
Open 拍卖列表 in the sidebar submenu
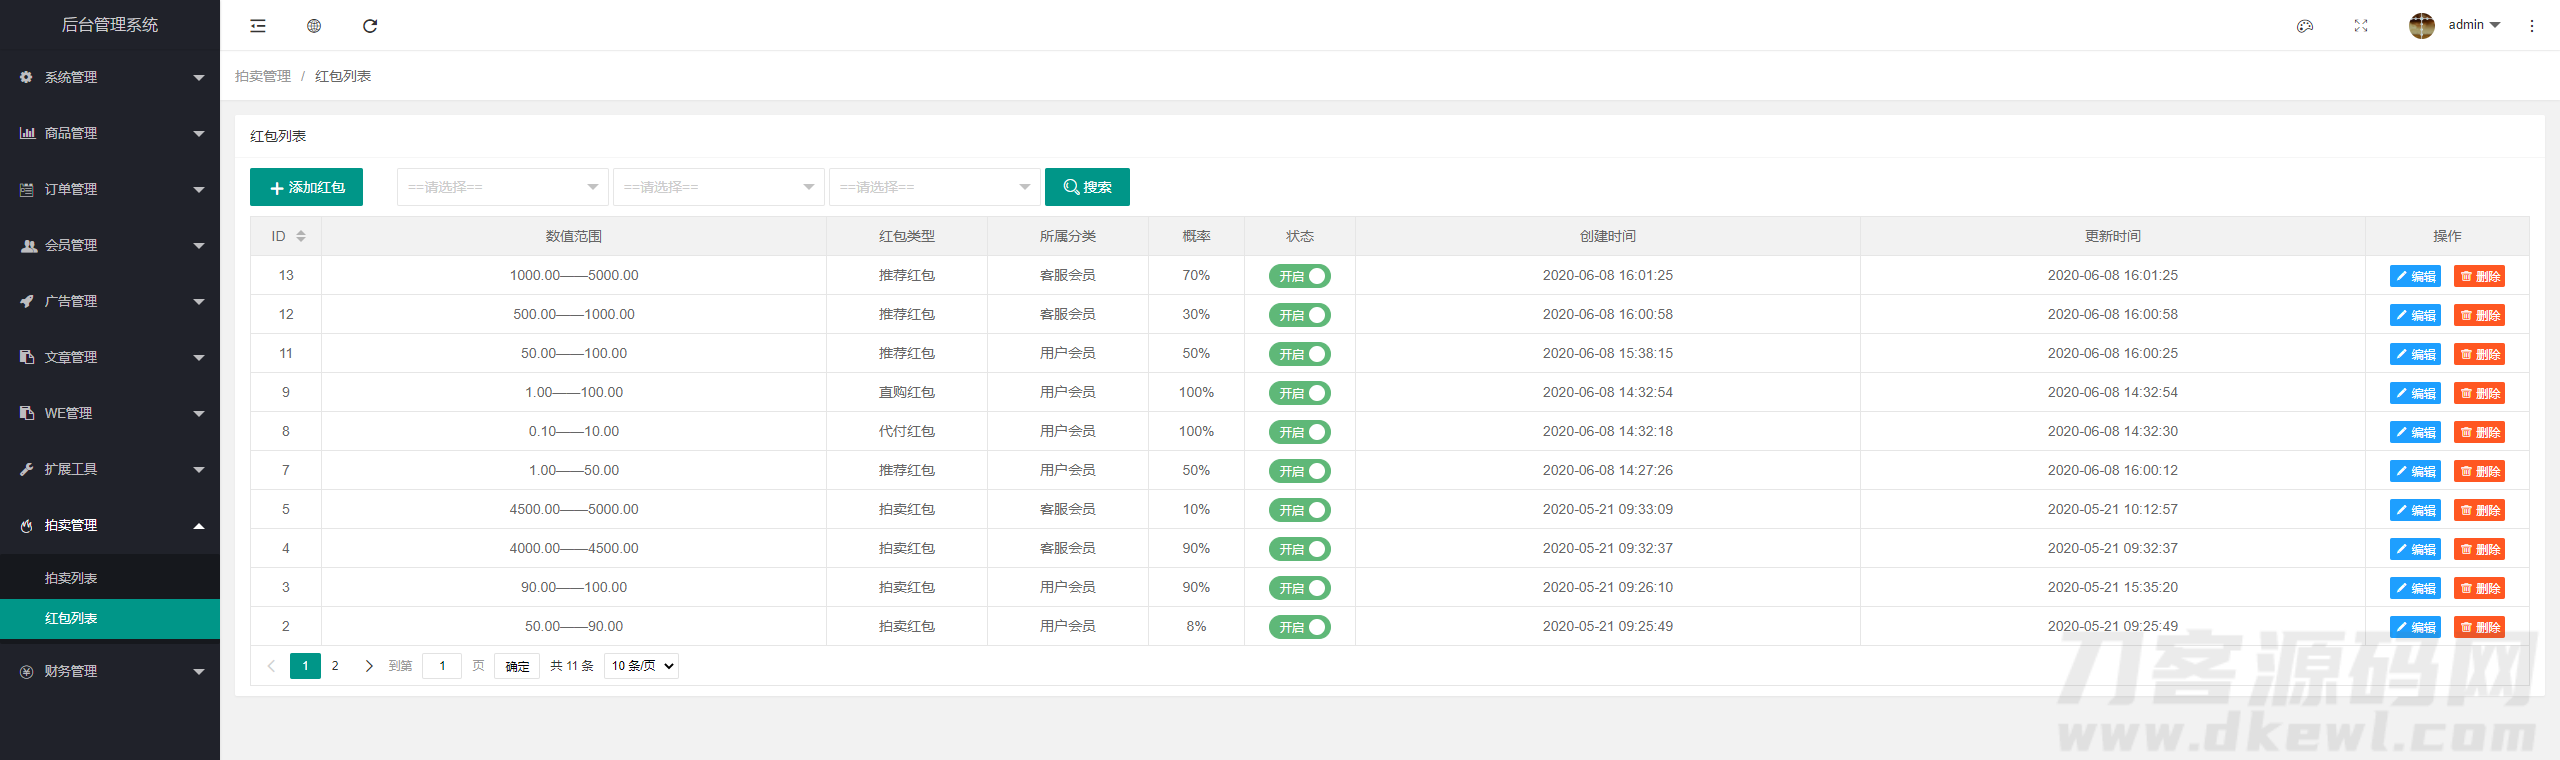pos(71,578)
